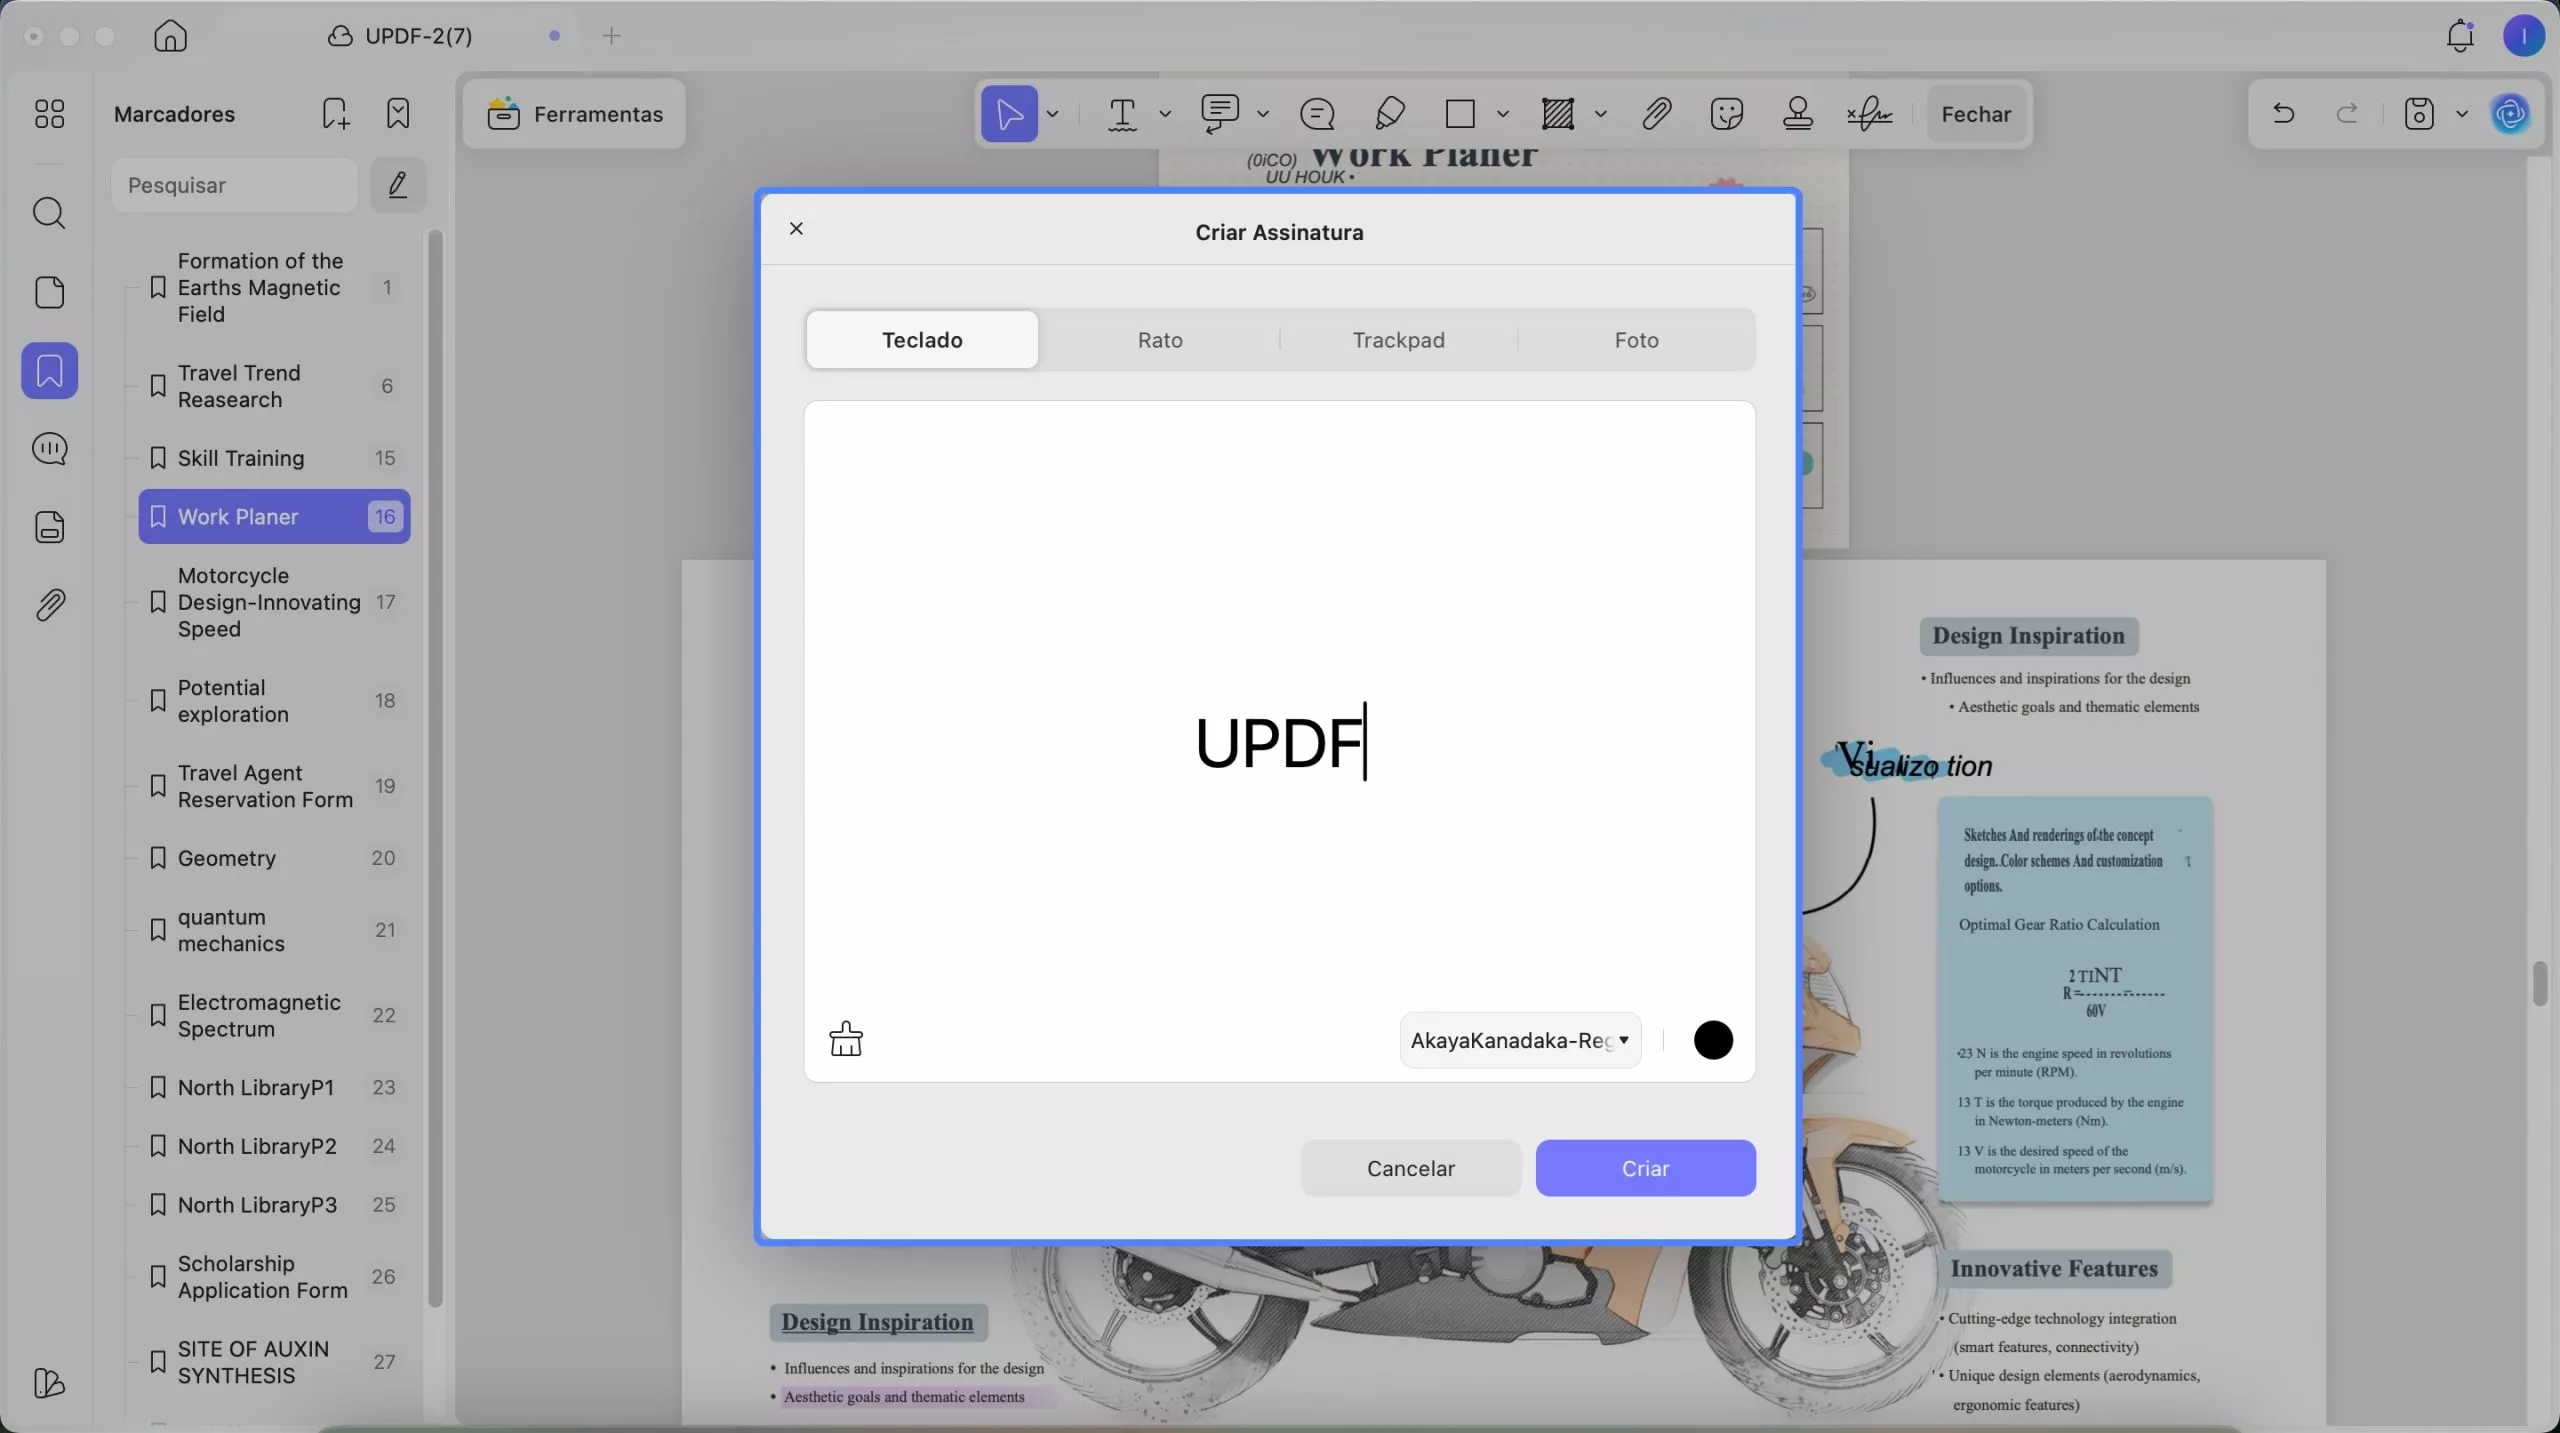Viewport: 2560px width, 1433px height.
Task: Switch to the Trackpad tab
Action: 1398,340
